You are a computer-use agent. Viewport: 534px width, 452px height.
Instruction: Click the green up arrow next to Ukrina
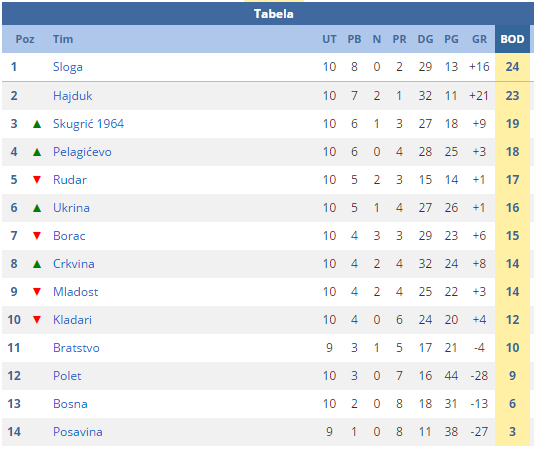tap(37, 208)
